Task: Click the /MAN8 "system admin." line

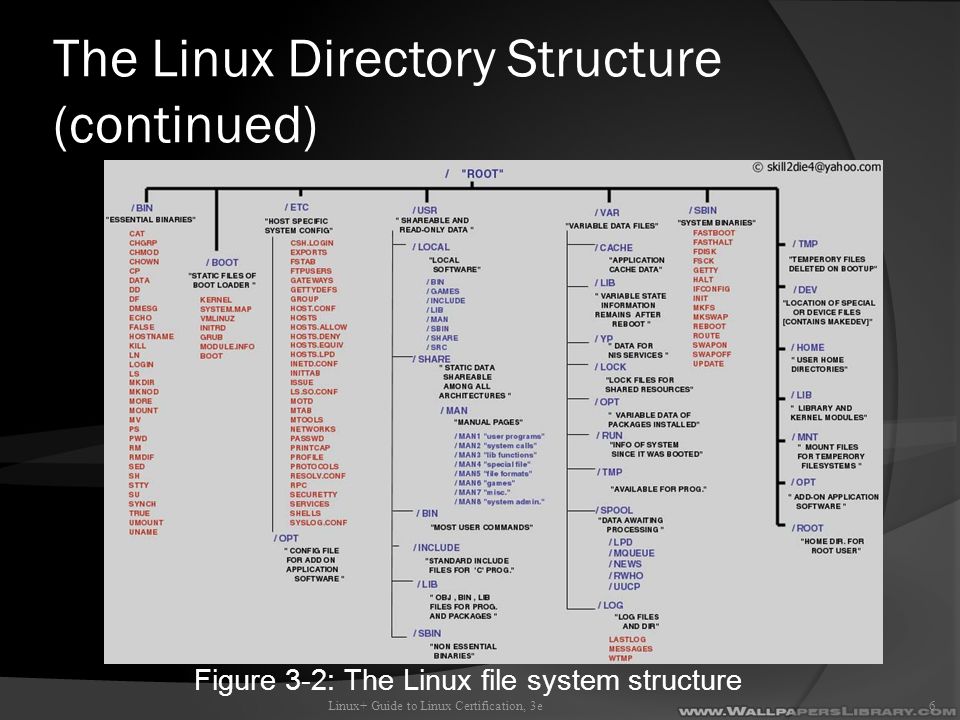Action: coord(499,501)
